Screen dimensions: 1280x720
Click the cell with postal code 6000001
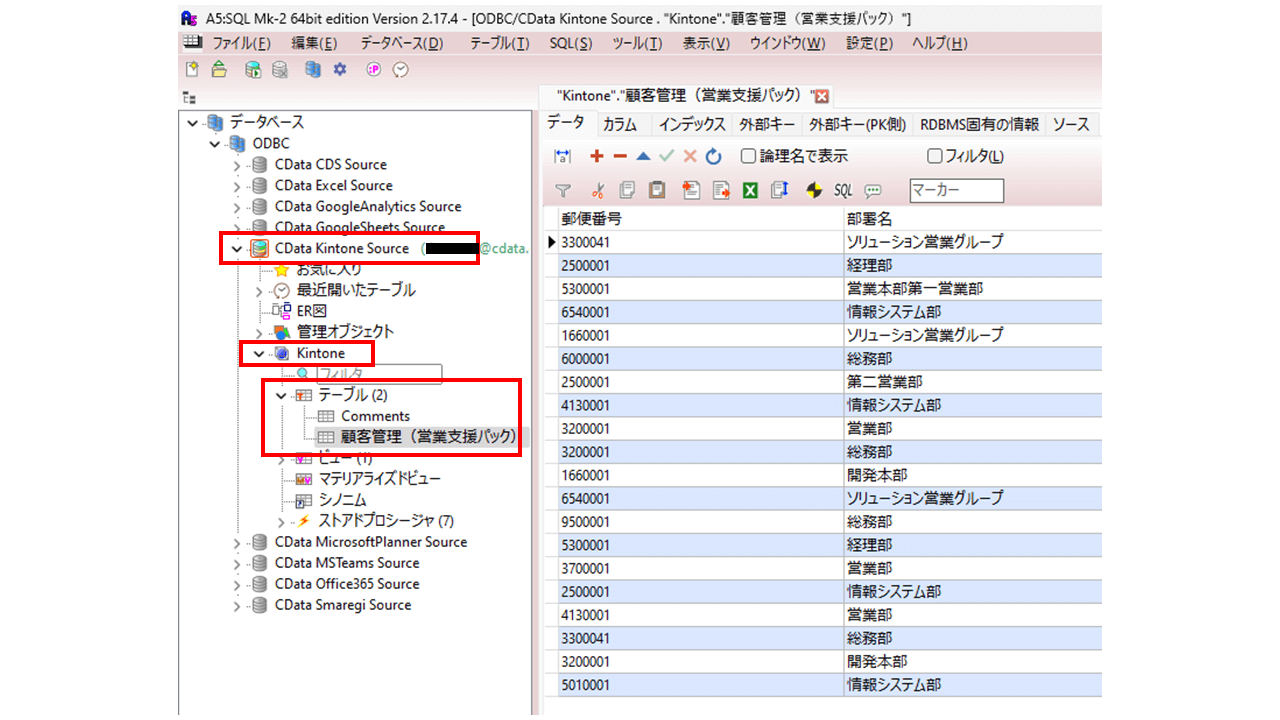pos(700,358)
